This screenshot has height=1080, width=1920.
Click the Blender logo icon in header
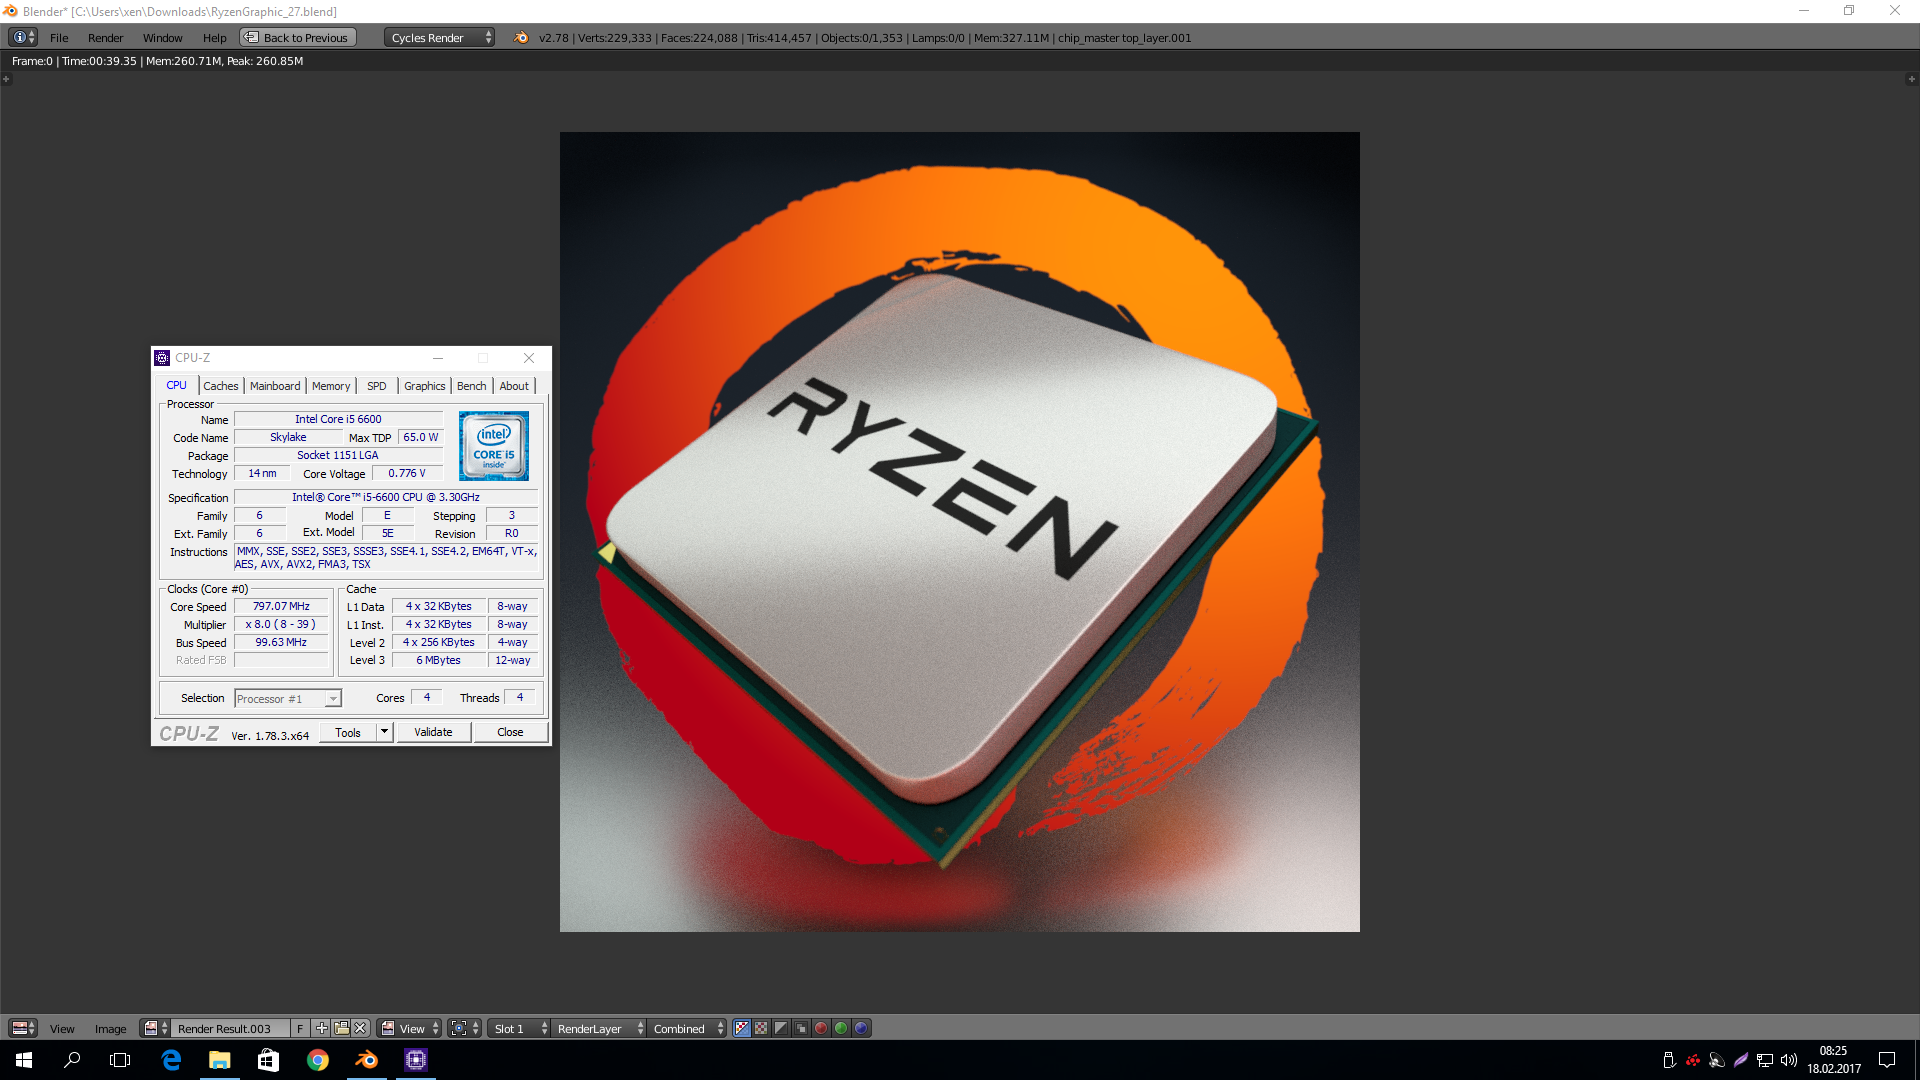[520, 38]
